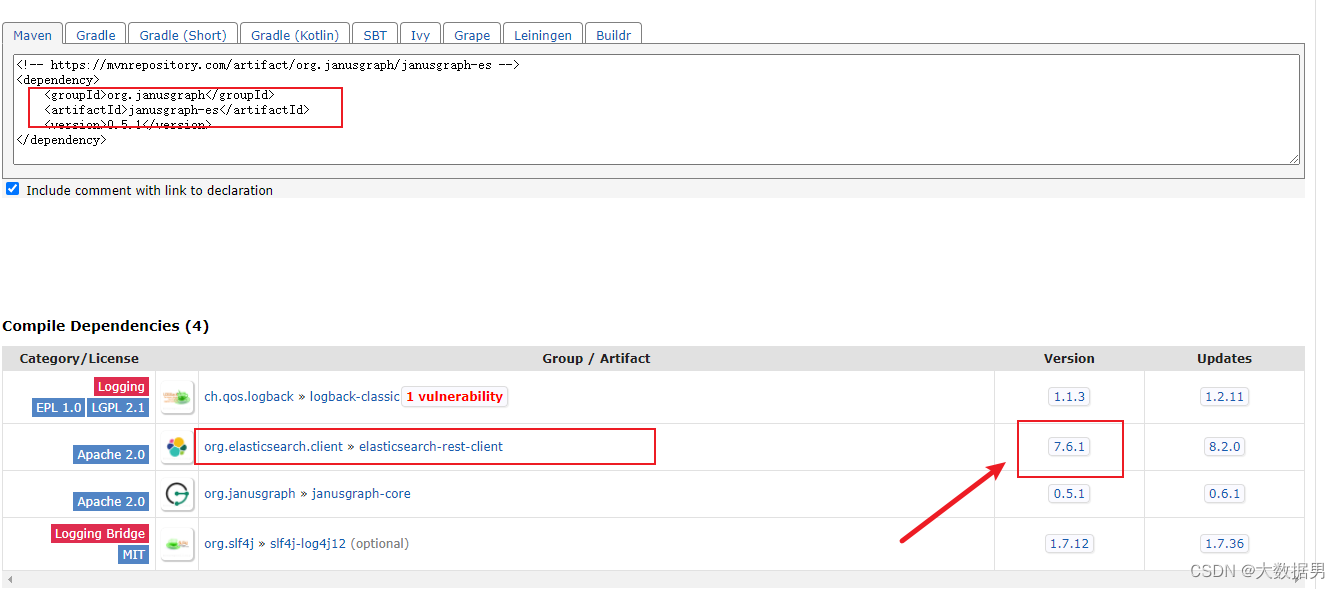Viewport: 1340px width, 589px height.
Task: Click the Group / Artifact column header
Action: (x=596, y=358)
